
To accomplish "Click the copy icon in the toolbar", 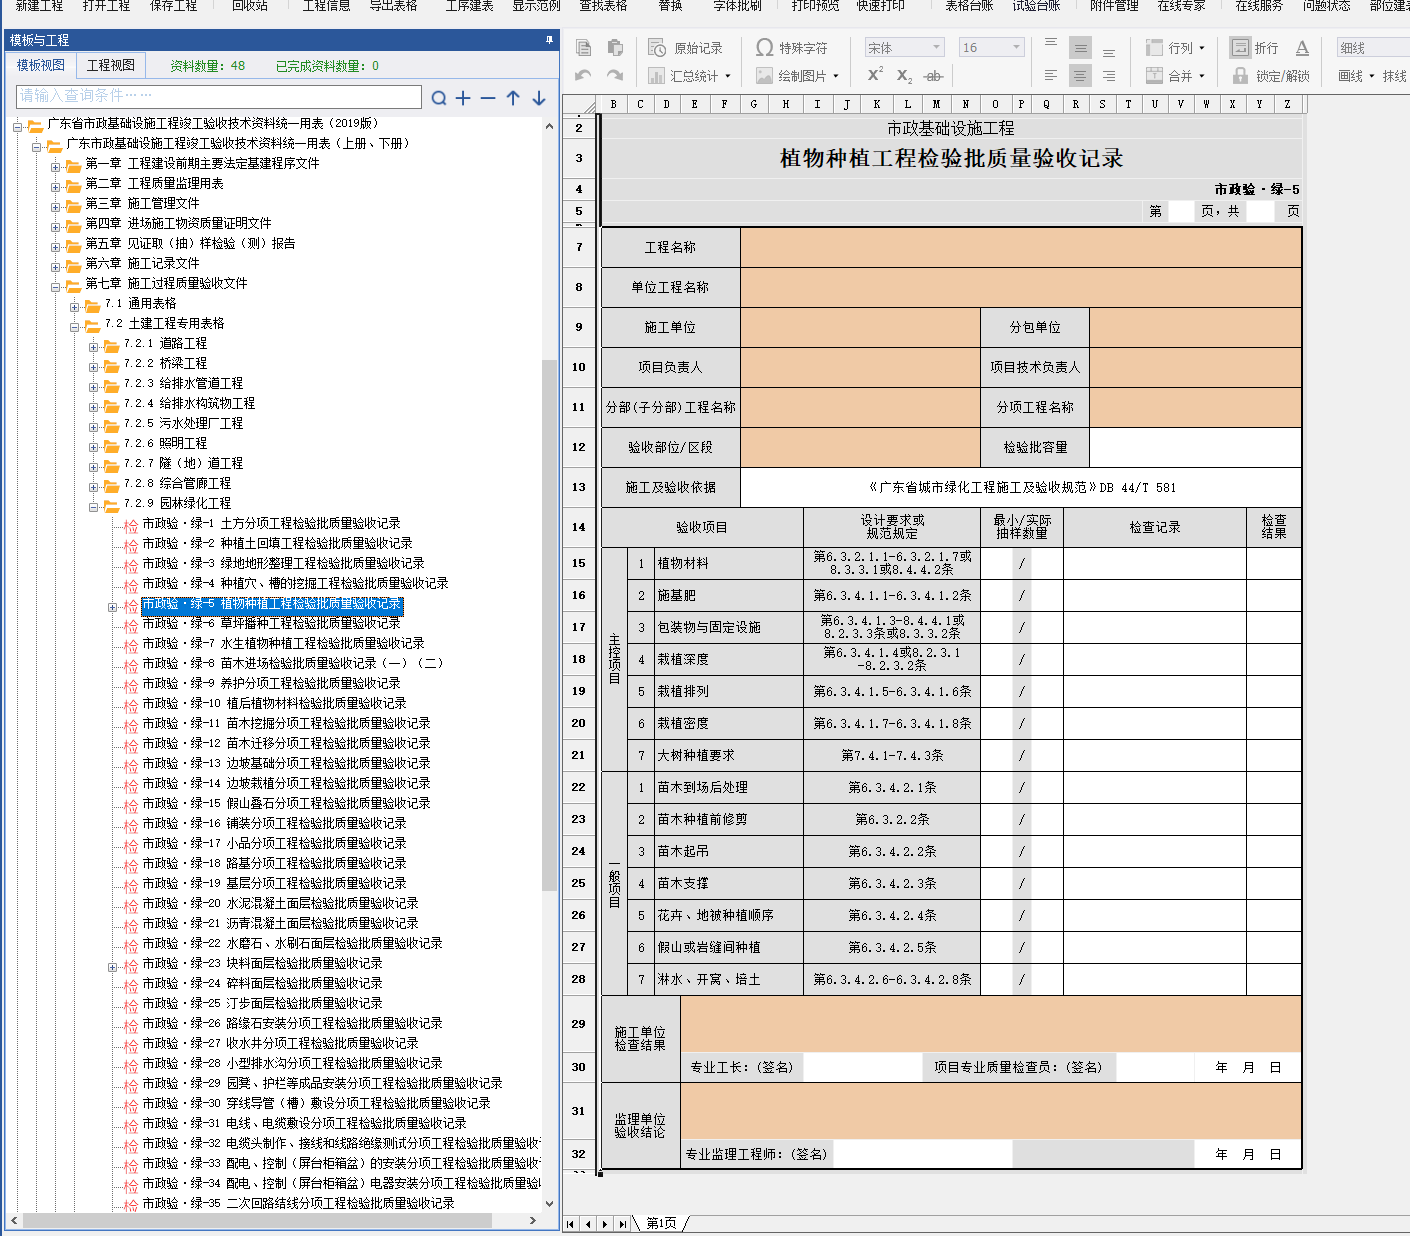I will [584, 48].
